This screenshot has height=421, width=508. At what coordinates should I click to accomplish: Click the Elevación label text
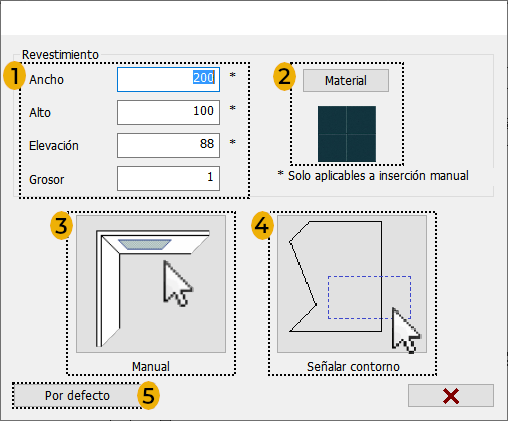coord(54,146)
